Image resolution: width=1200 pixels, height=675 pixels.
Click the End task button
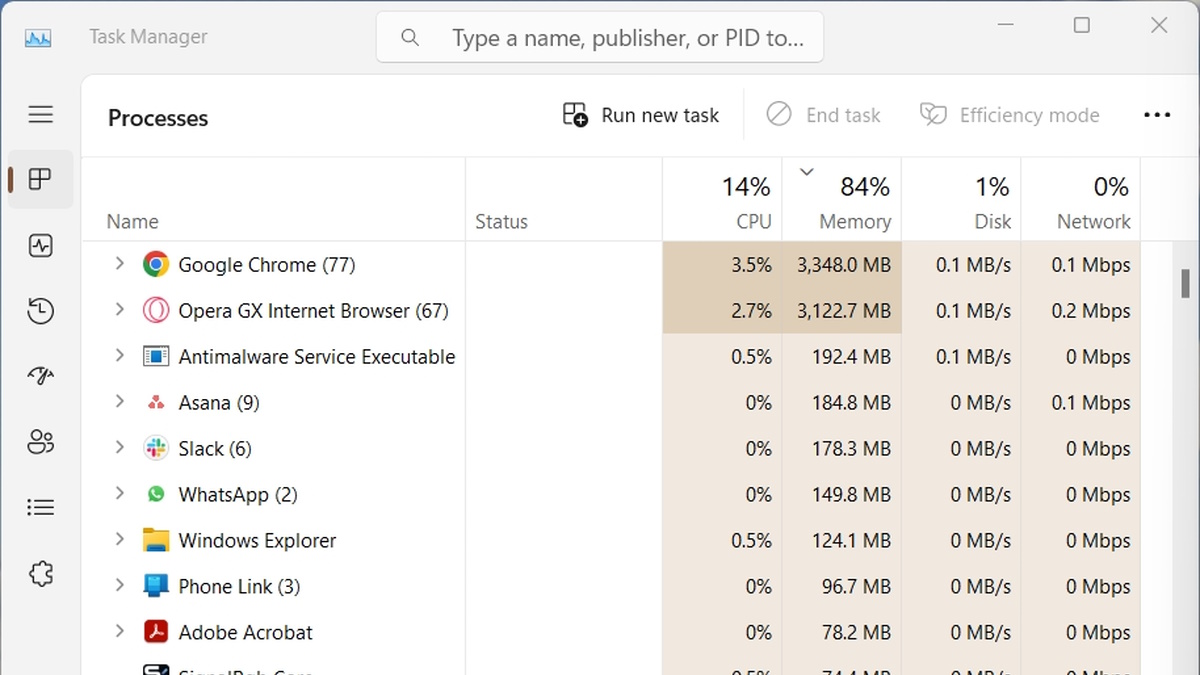pyautogui.click(x=824, y=115)
